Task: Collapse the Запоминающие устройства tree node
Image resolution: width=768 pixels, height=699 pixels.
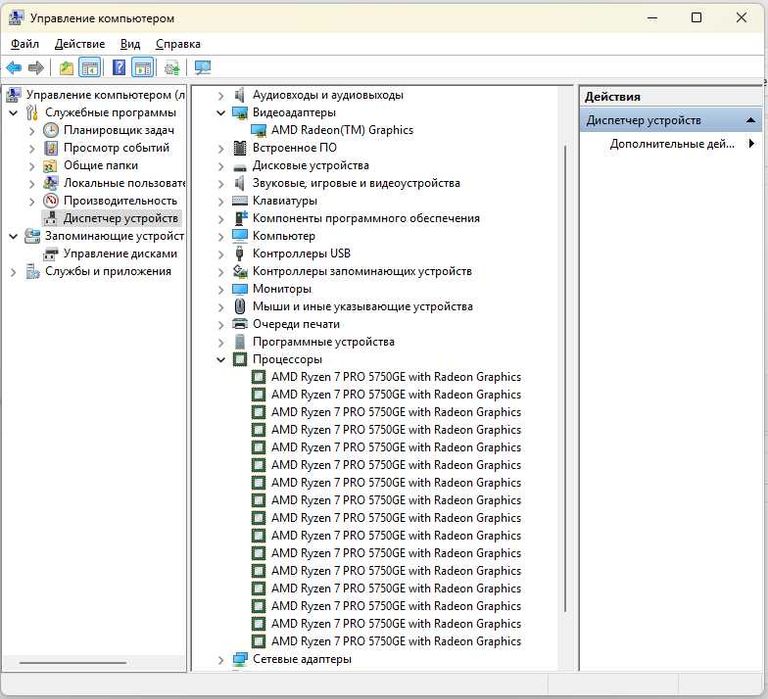Action: 14,237
